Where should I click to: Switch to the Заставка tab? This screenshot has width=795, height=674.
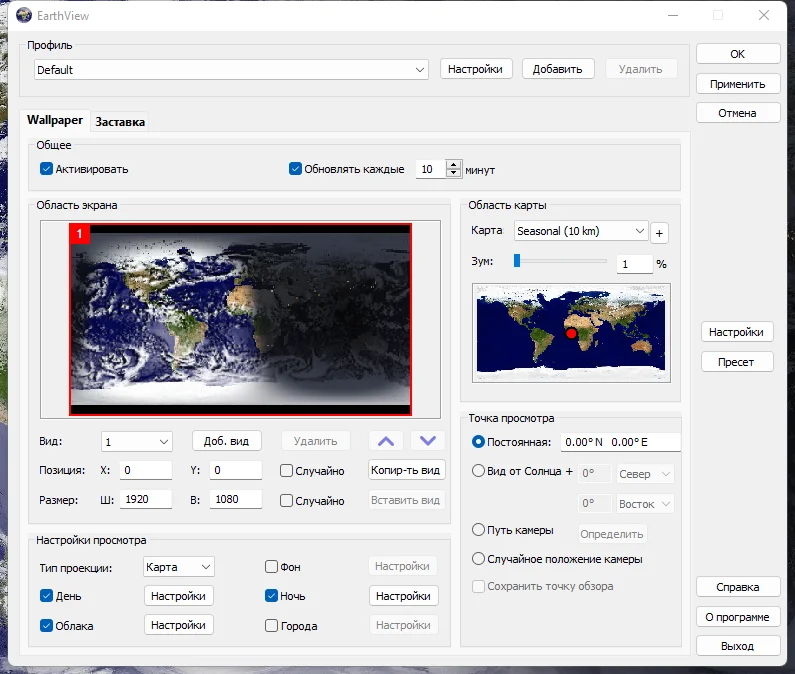click(120, 122)
